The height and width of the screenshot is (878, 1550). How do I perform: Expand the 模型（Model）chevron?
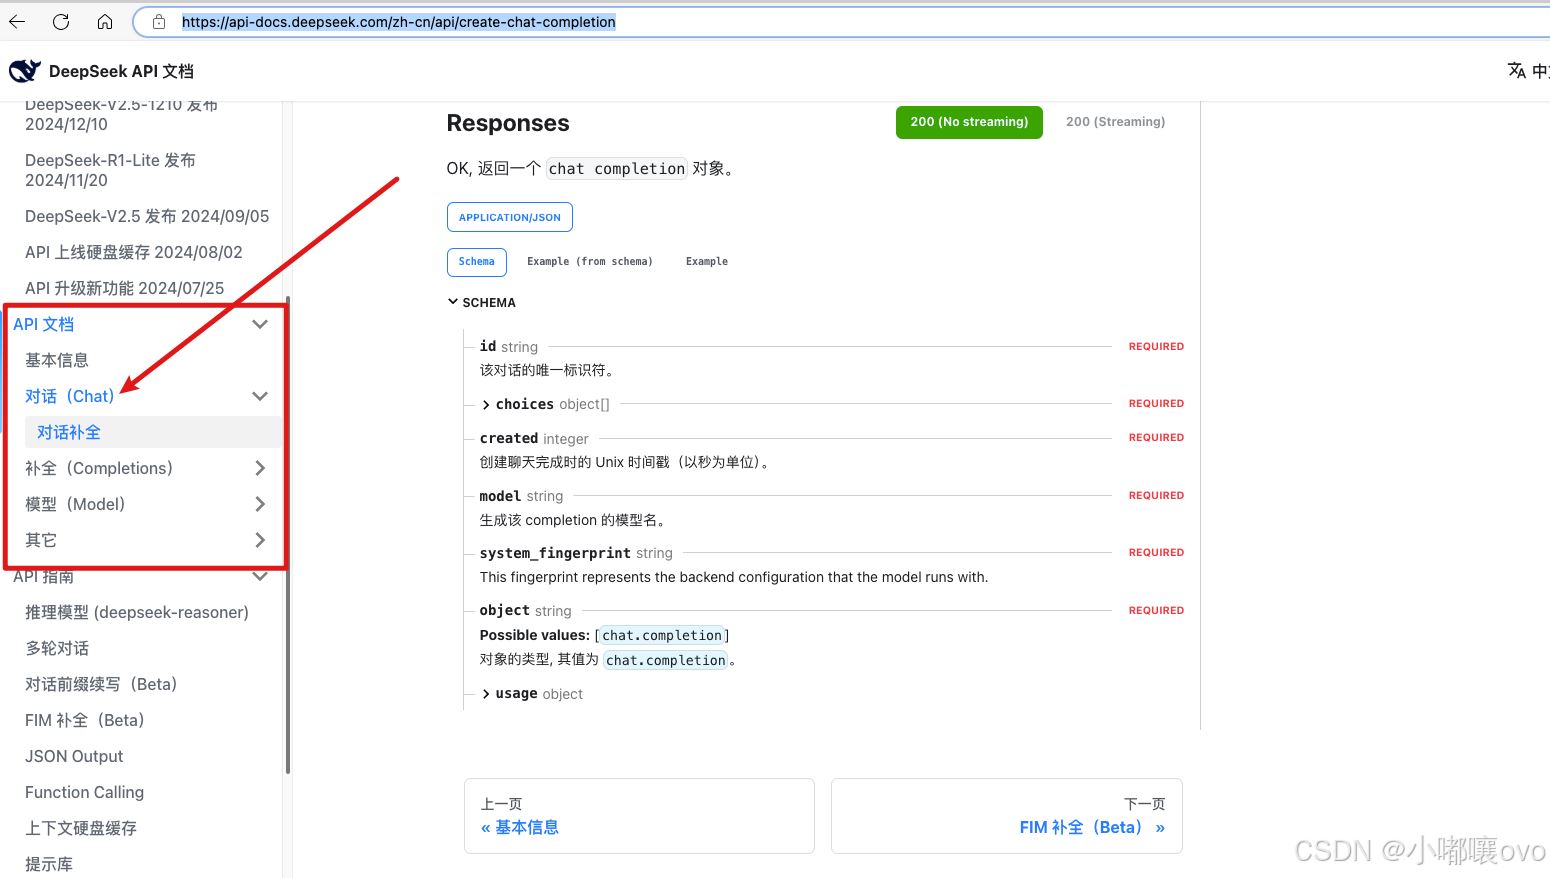click(260, 504)
